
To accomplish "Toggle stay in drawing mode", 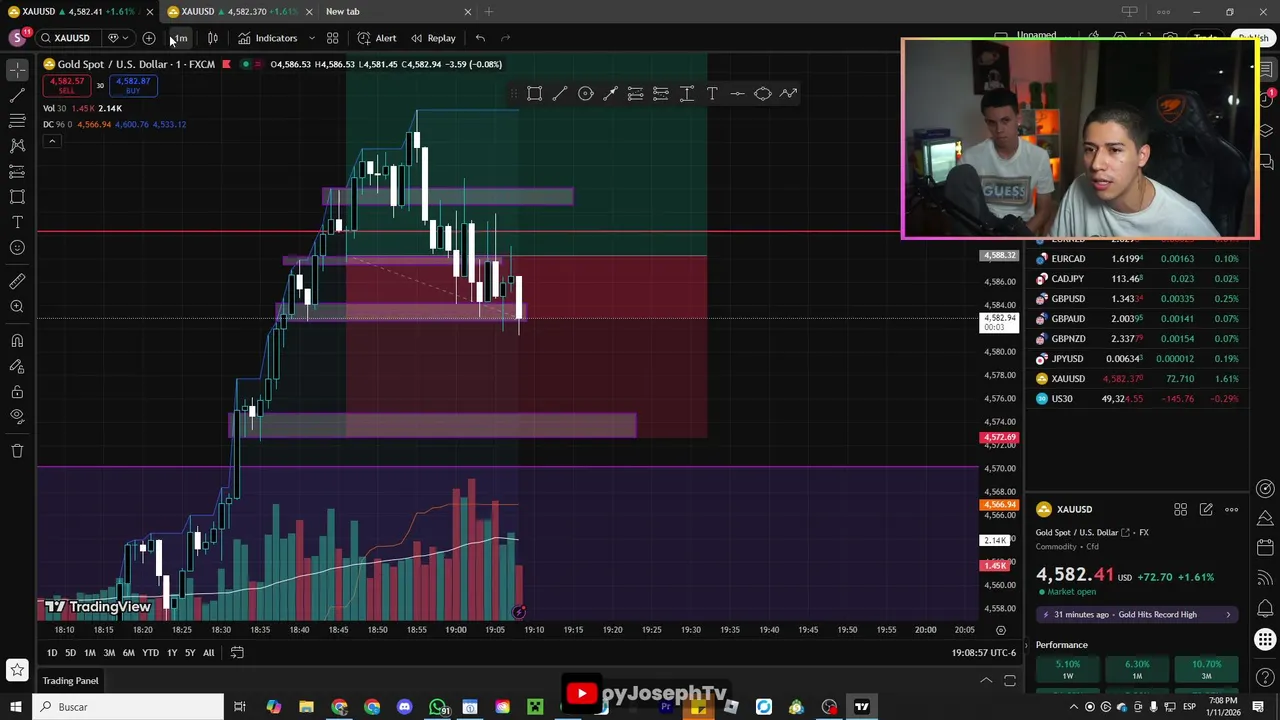I will (x=17, y=366).
